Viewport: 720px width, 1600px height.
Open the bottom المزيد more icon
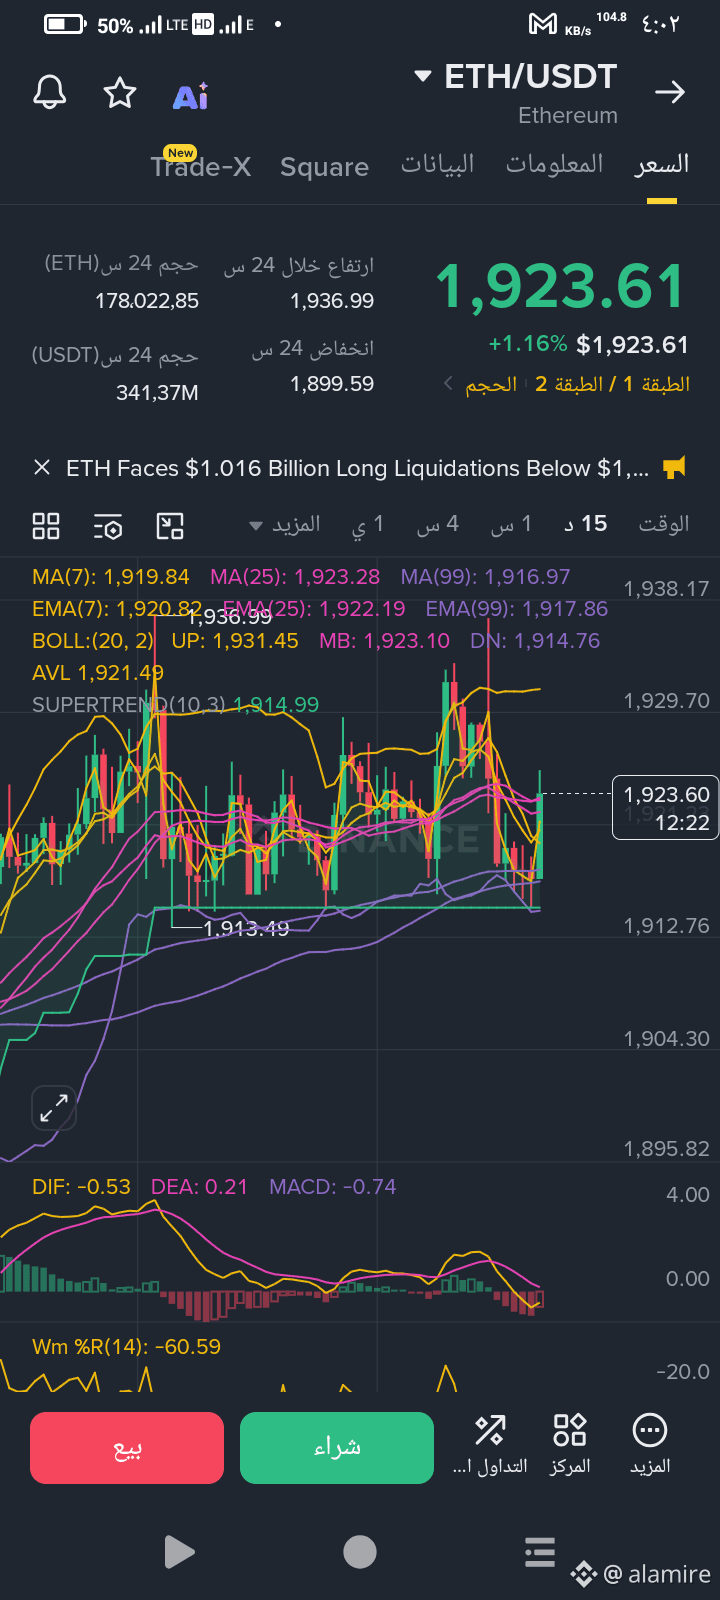click(x=650, y=1445)
